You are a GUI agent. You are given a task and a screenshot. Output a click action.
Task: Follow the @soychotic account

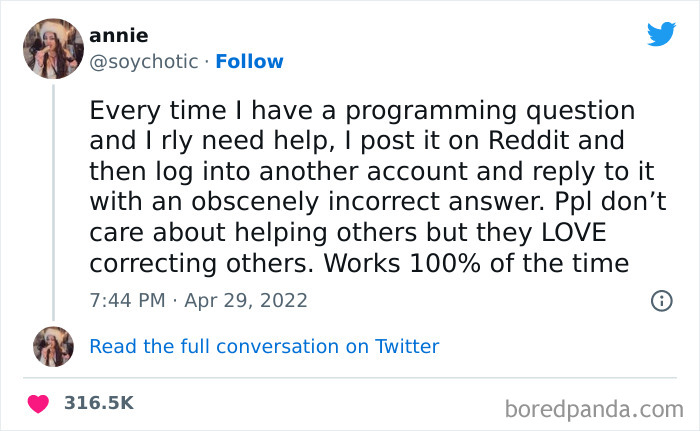tap(251, 61)
